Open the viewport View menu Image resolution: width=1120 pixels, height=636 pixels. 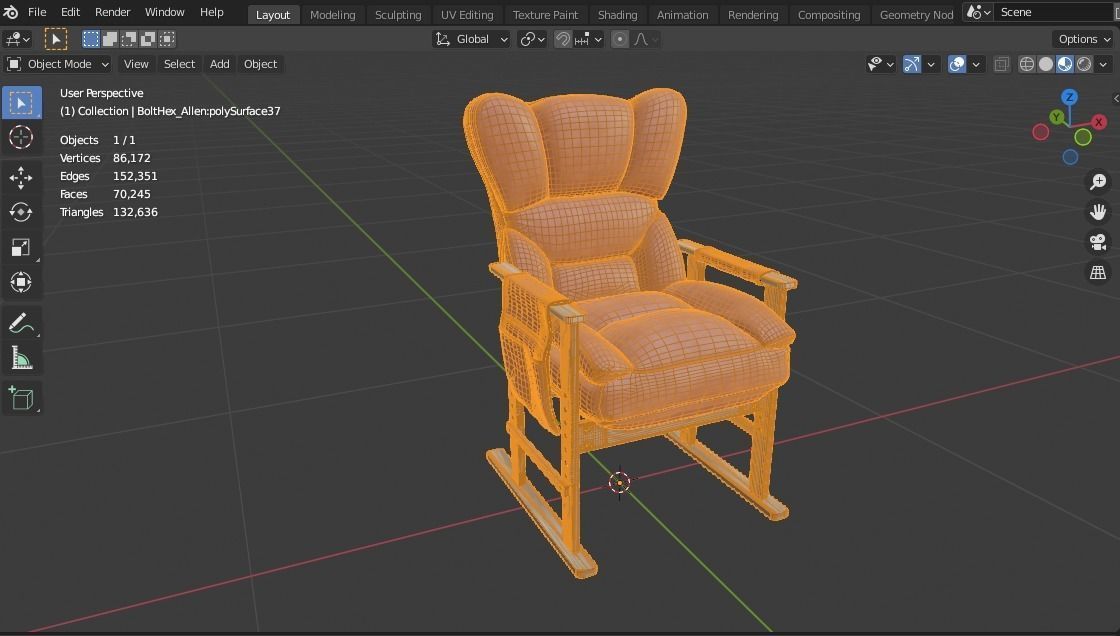click(136, 64)
